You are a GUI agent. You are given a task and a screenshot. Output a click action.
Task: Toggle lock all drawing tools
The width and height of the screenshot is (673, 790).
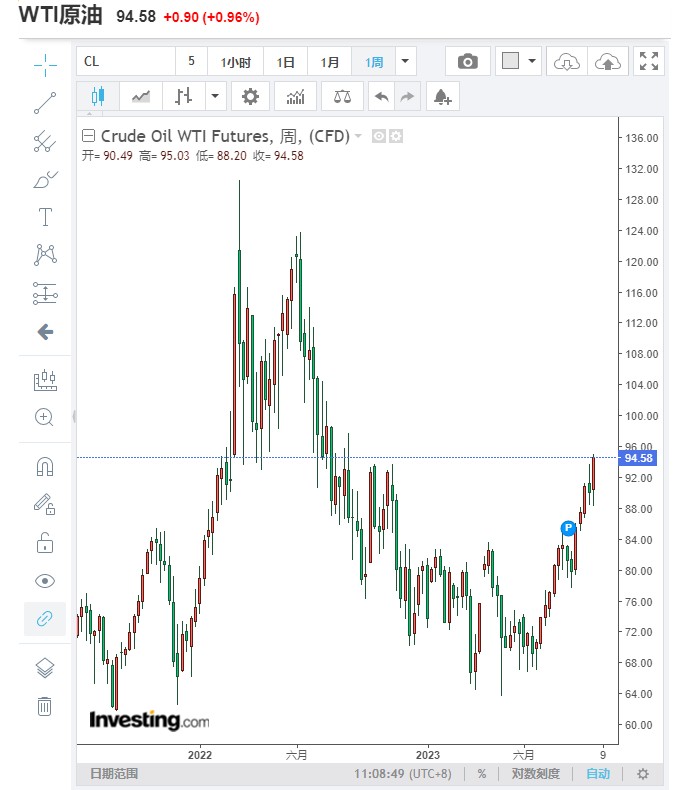coord(45,543)
